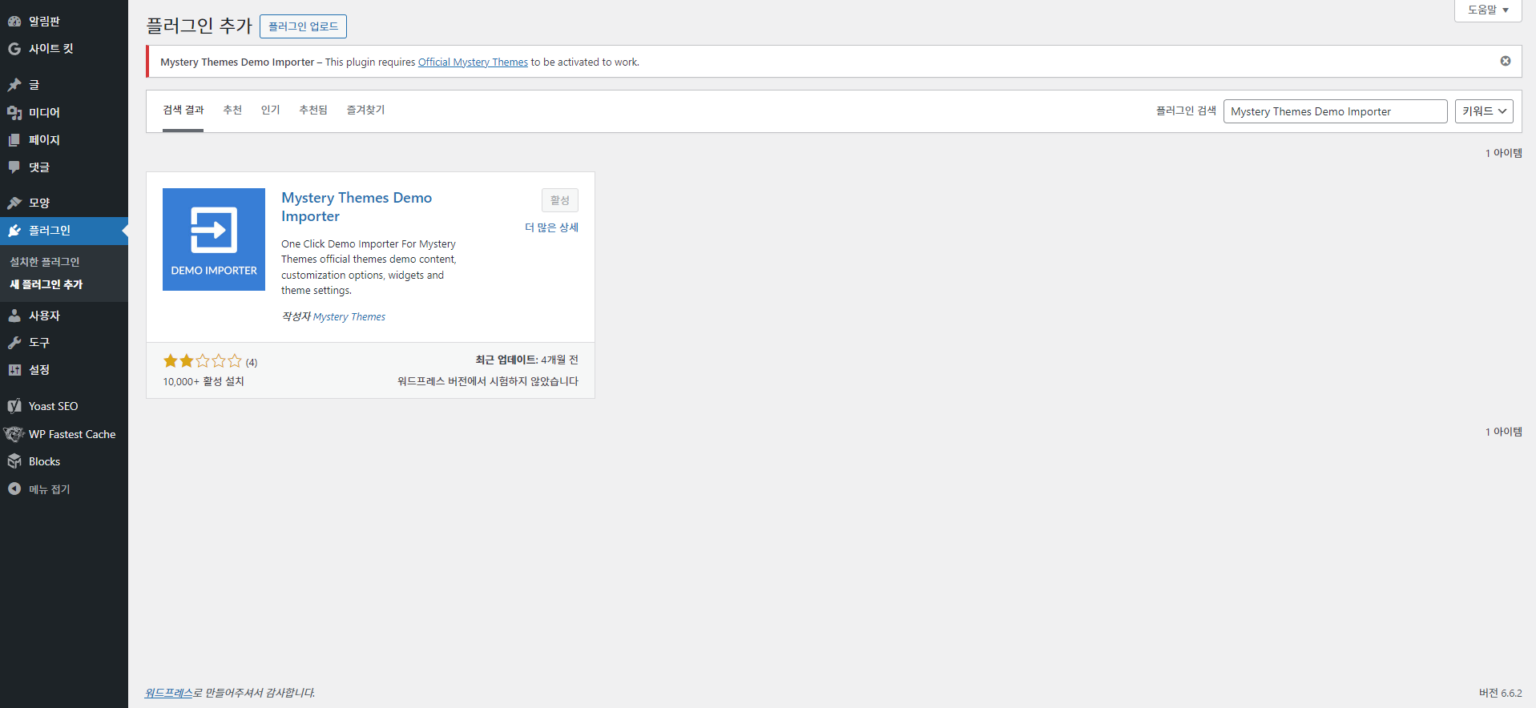Click the Demo Importer plugin thumbnail
This screenshot has height=708, width=1536.
point(214,240)
